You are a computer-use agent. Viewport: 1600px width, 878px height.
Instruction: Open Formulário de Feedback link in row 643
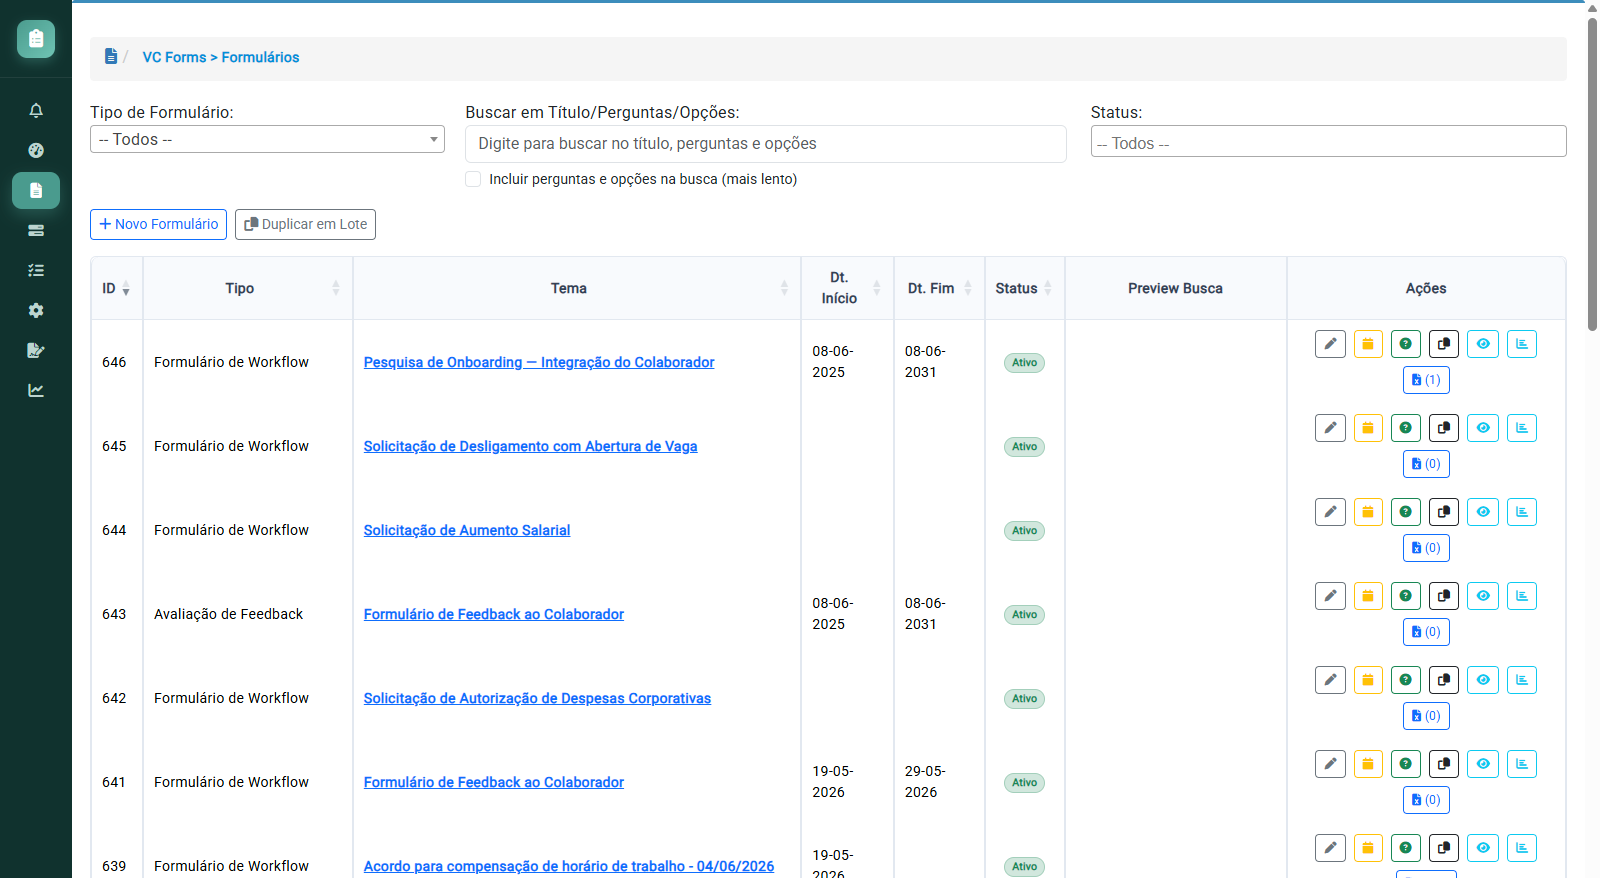(494, 614)
